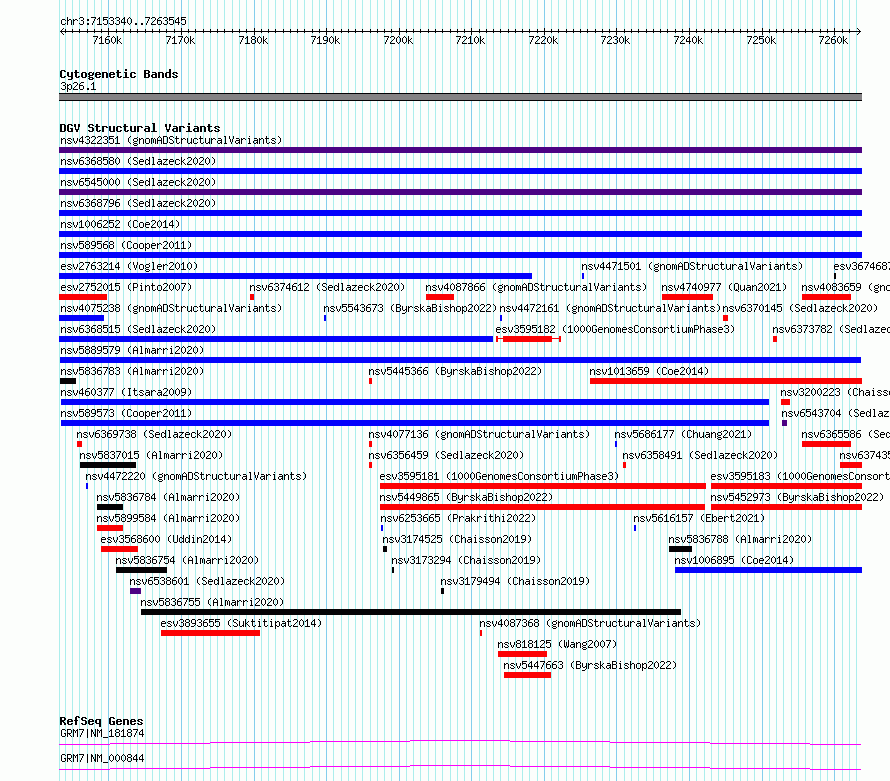Viewport: 890px width, 781px height.
Task: Select the nsv589568 Cooper2011 variant label
Action: (x=126, y=245)
